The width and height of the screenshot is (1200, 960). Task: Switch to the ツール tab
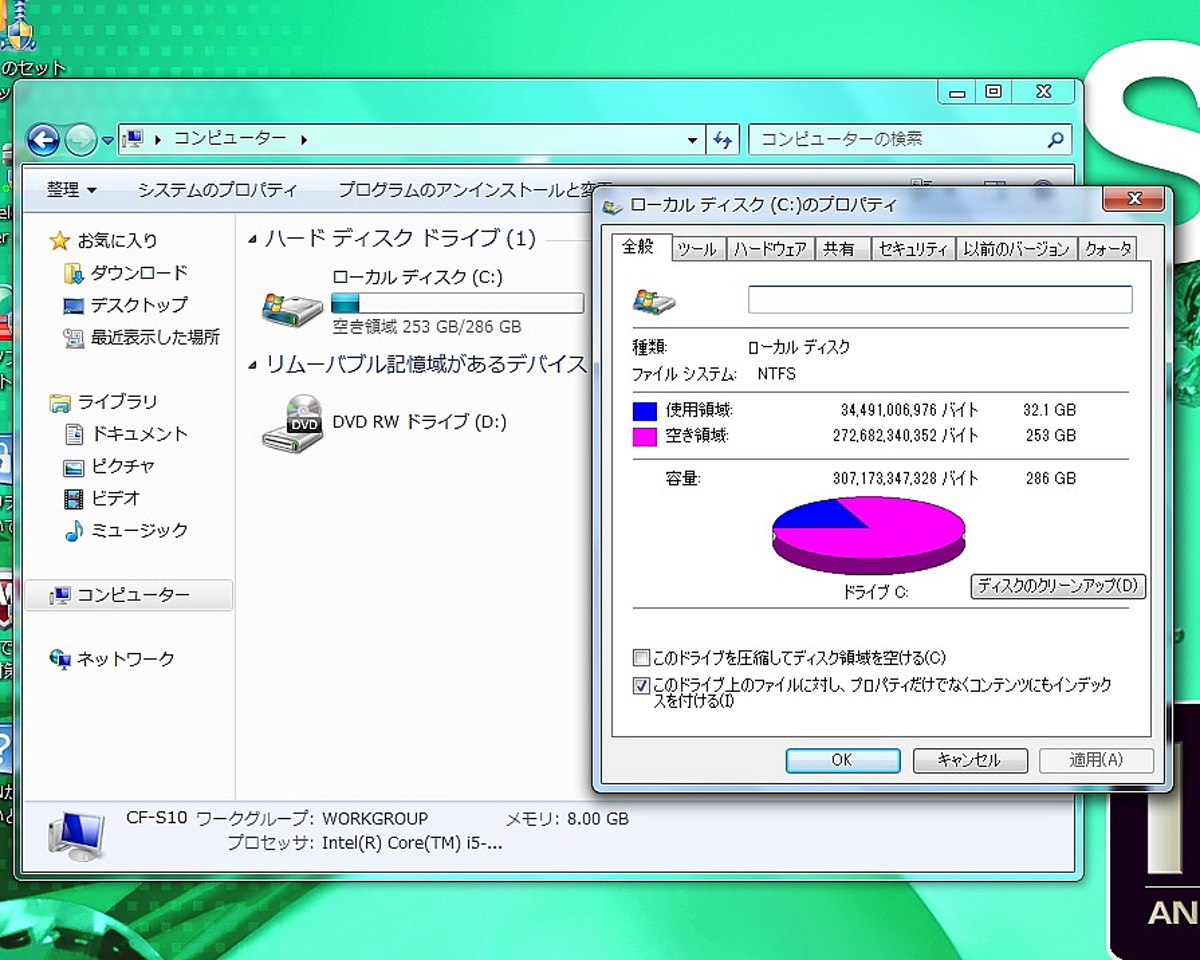(697, 250)
